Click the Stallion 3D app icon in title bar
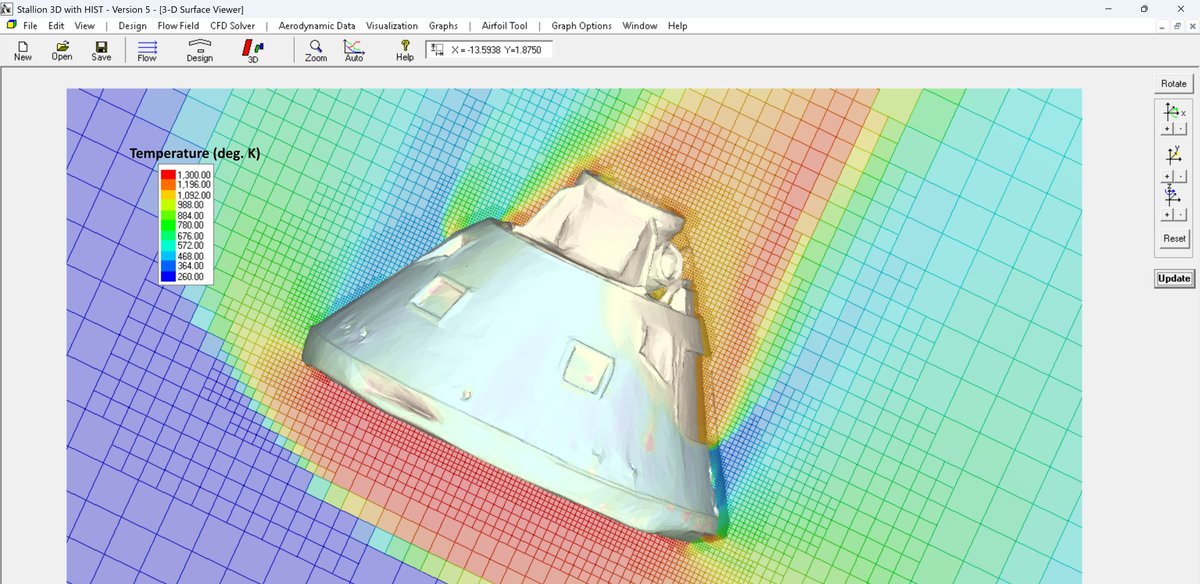This screenshot has height=584, width=1200. (8, 8)
